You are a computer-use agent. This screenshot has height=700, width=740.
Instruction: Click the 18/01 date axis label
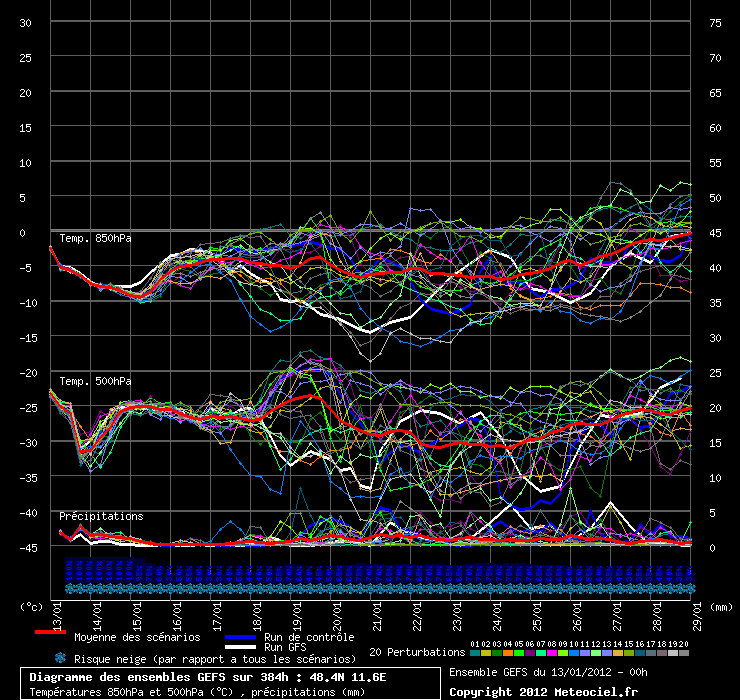click(257, 616)
